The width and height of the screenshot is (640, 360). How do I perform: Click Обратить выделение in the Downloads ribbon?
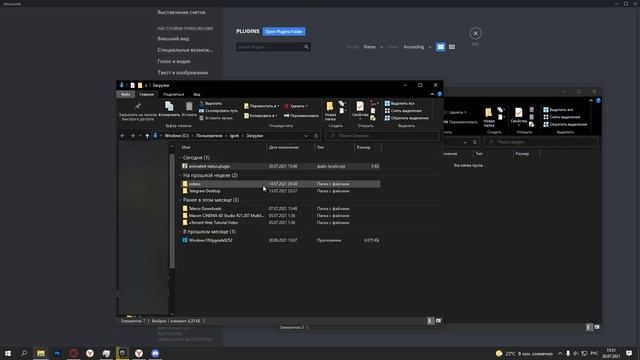coord(407,118)
